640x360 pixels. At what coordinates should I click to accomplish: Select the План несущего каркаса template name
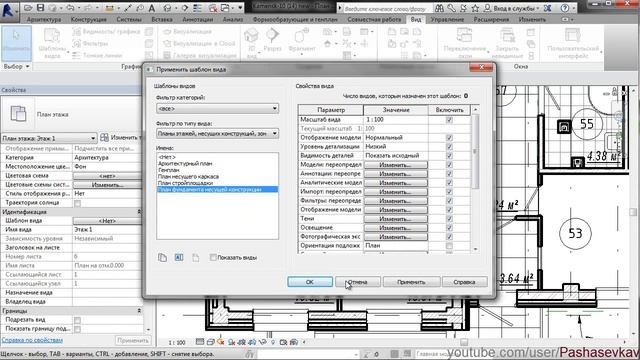pos(188,176)
